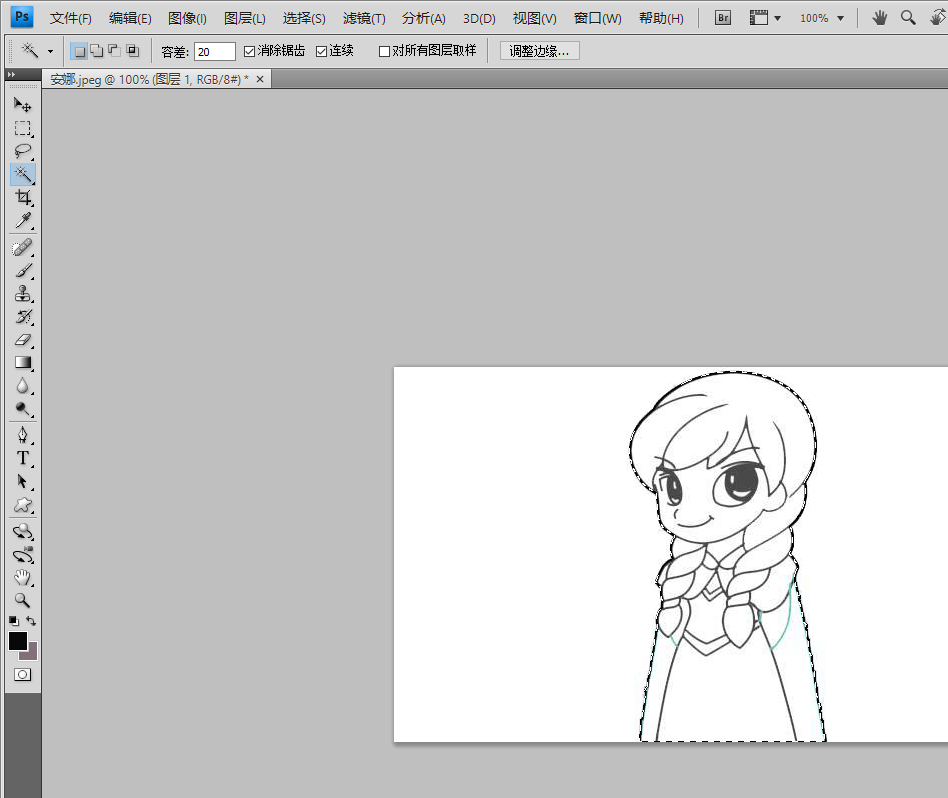
Task: Select the Zoom tool in toolbox
Action: [22, 600]
